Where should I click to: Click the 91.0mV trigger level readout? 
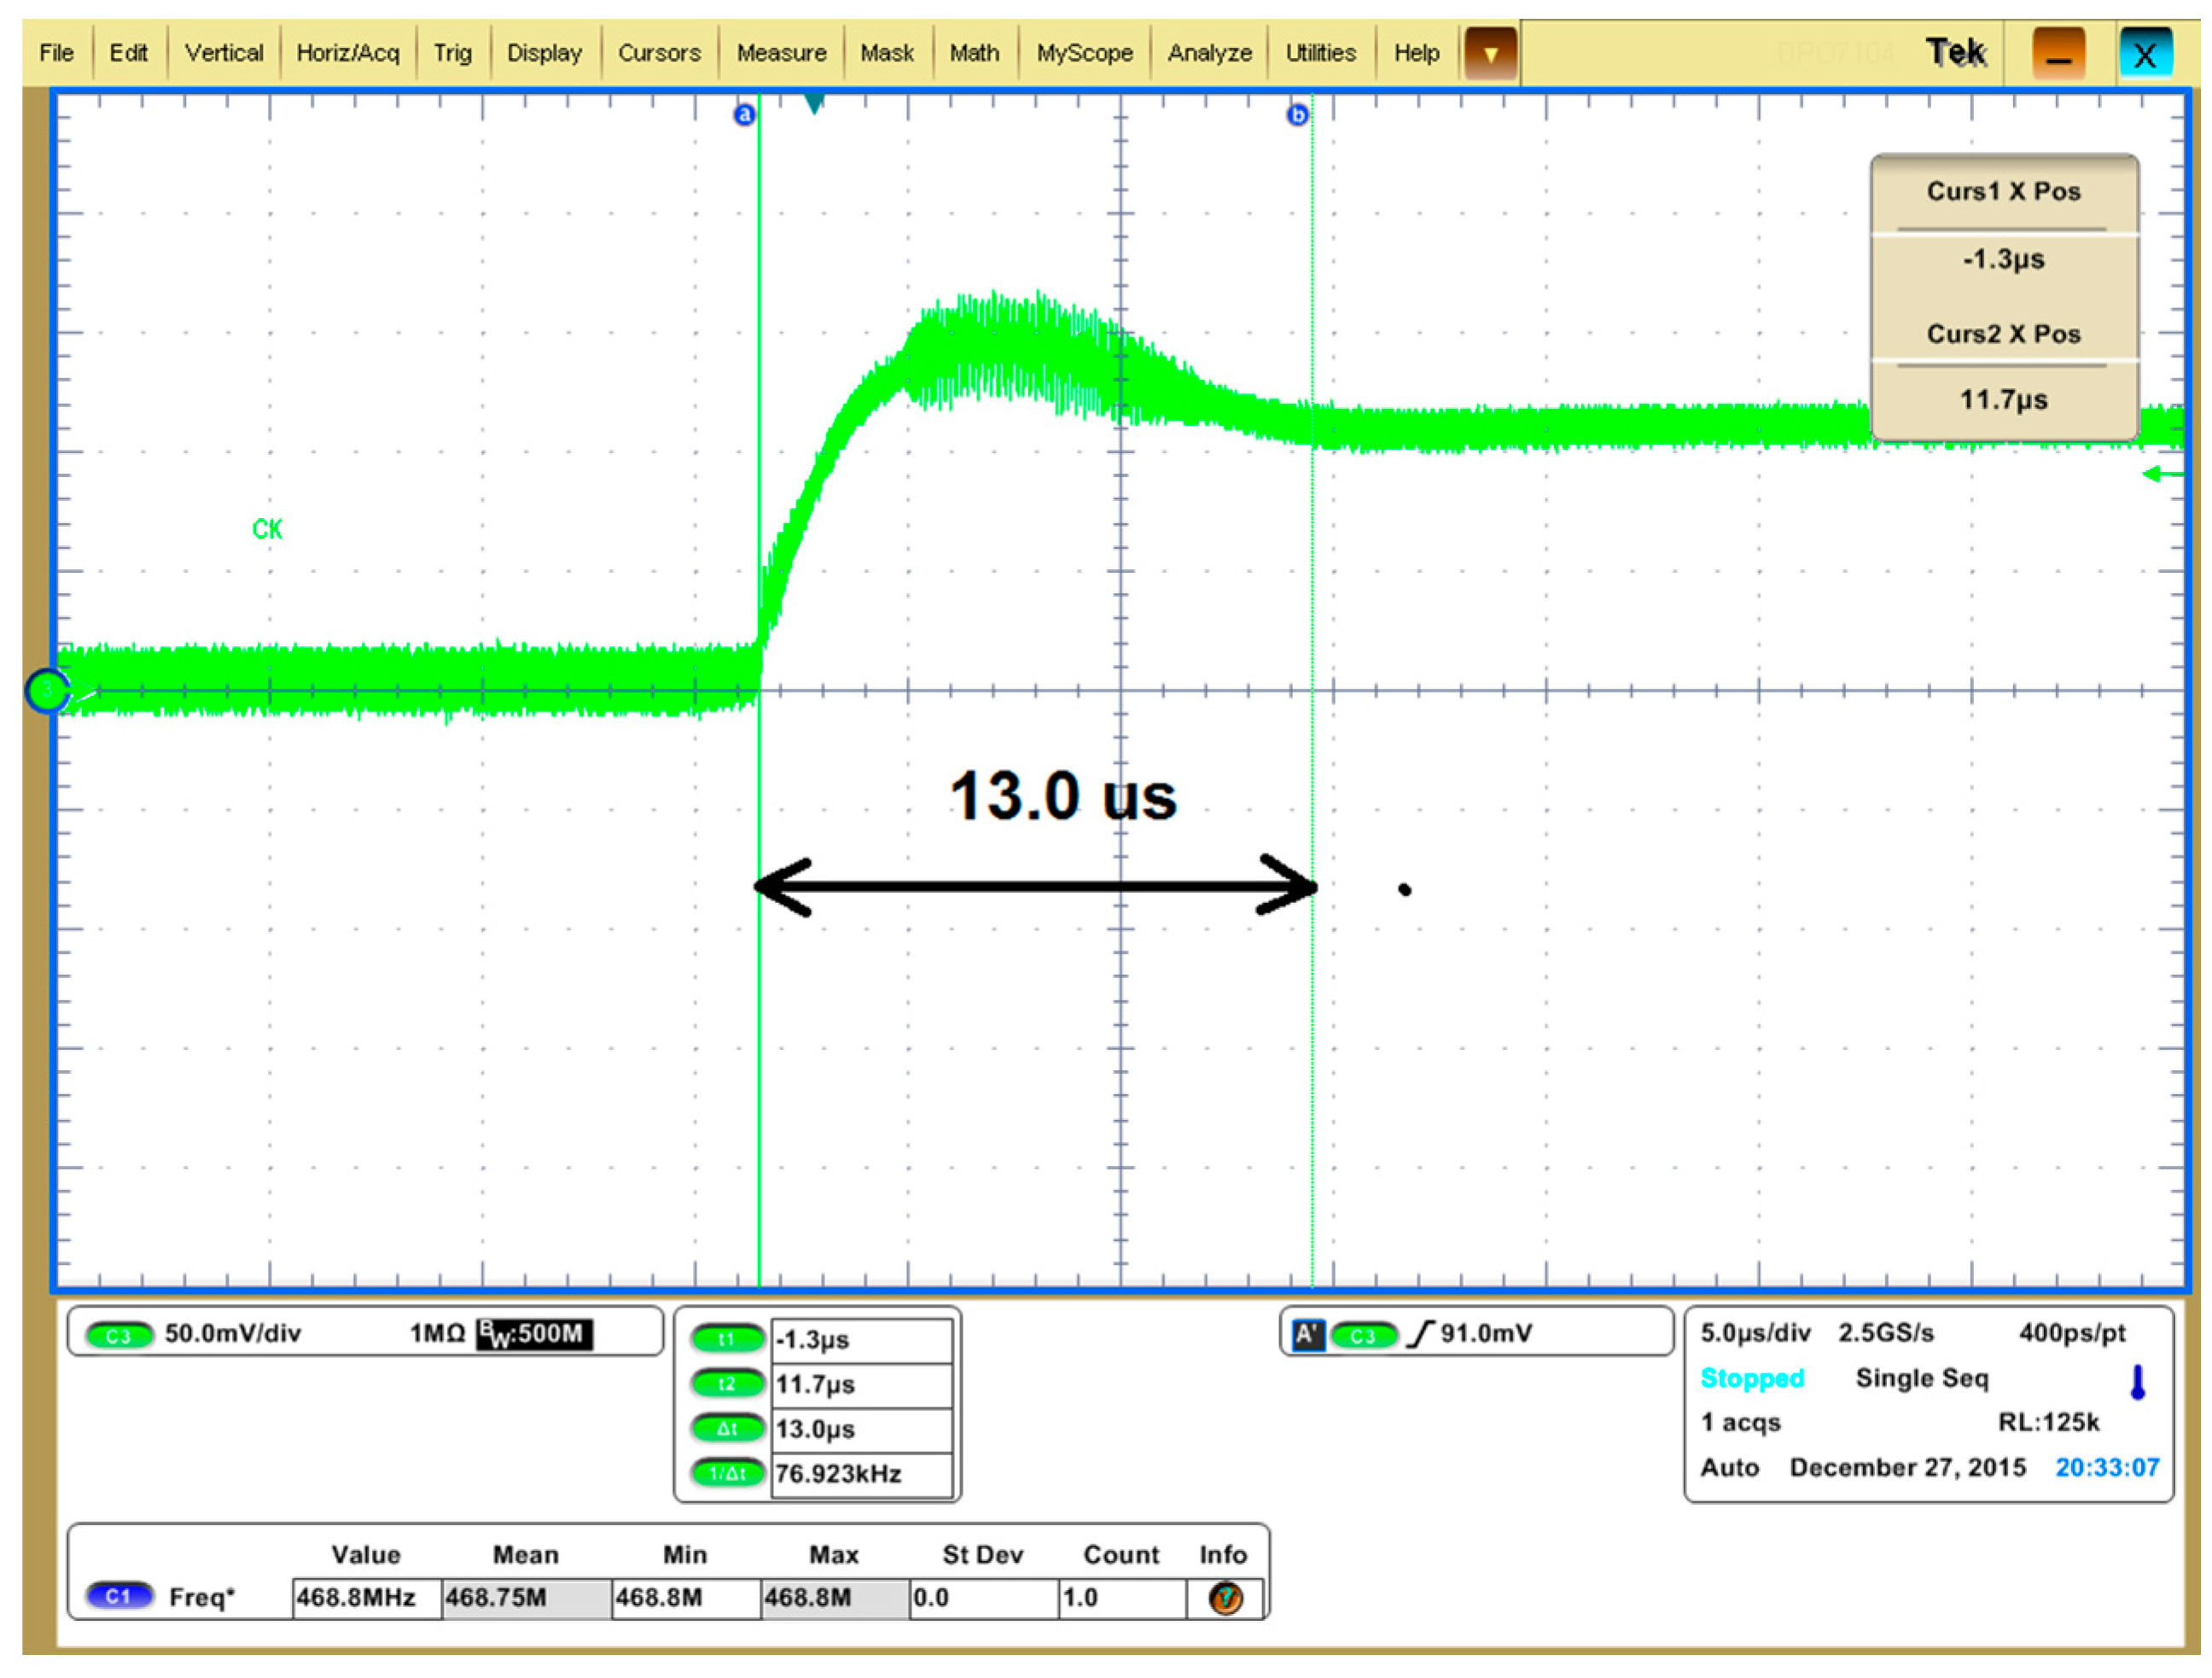(x=1486, y=1334)
